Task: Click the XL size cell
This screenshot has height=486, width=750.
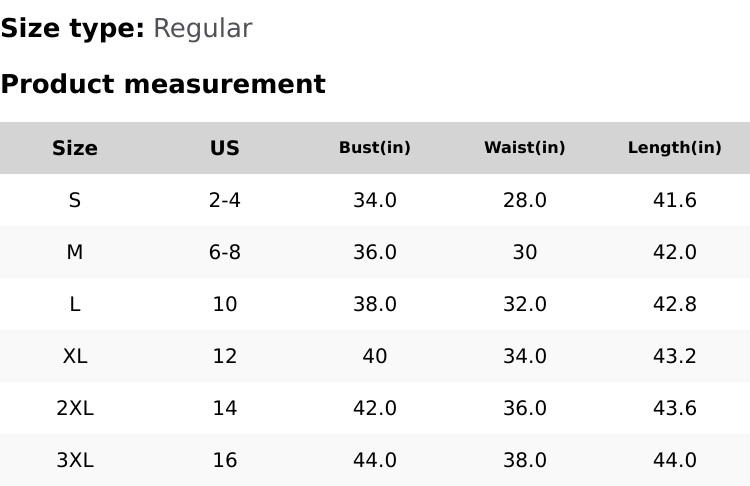Action: coord(75,356)
